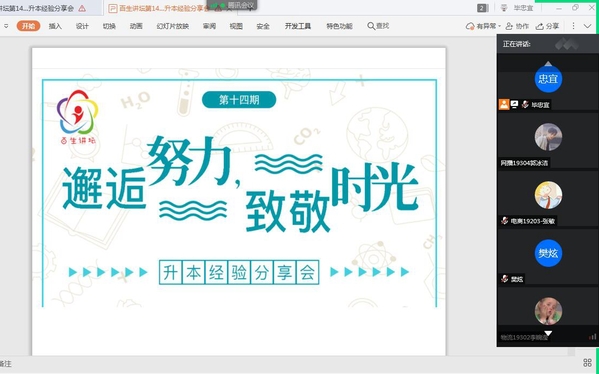
Task: Click the 毕忠宜 account name in title bar
Action: pyautogui.click(x=523, y=8)
